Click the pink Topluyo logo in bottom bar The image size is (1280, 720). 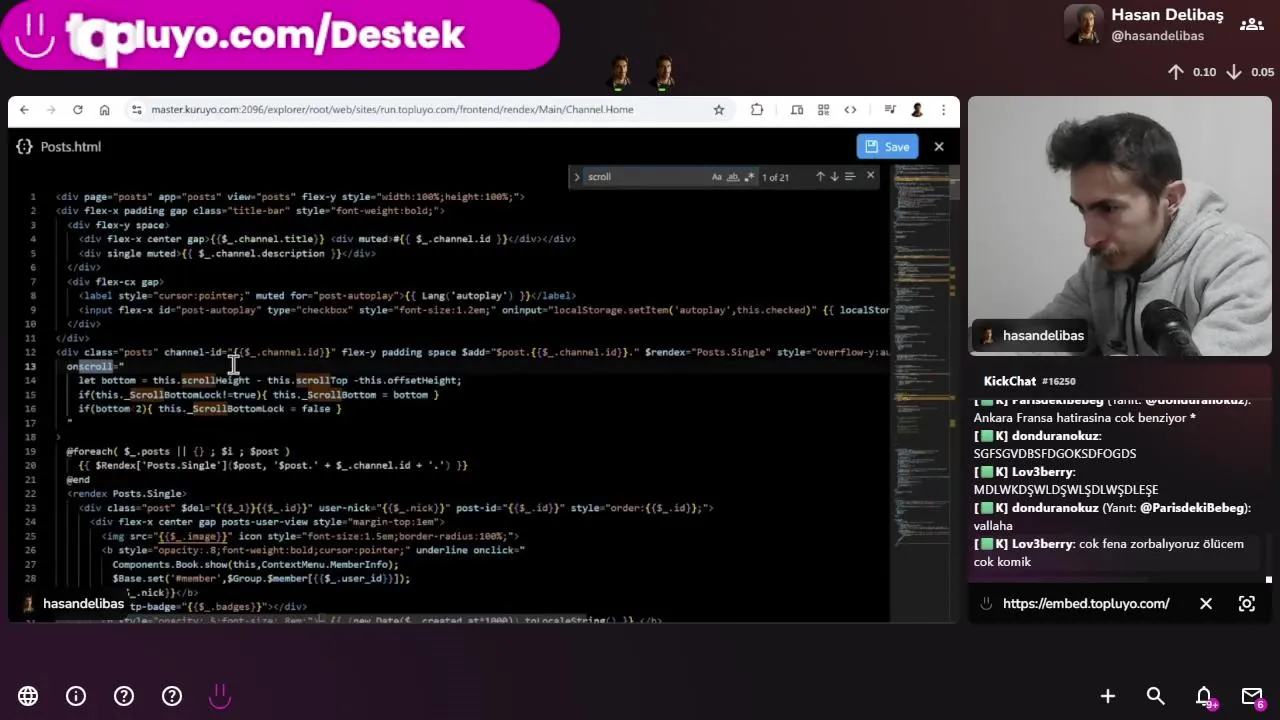pyautogui.click(x=220, y=696)
